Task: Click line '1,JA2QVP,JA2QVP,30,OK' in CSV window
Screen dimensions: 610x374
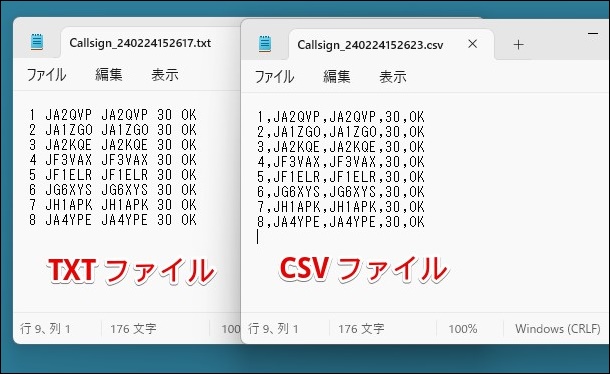Action: (341, 117)
